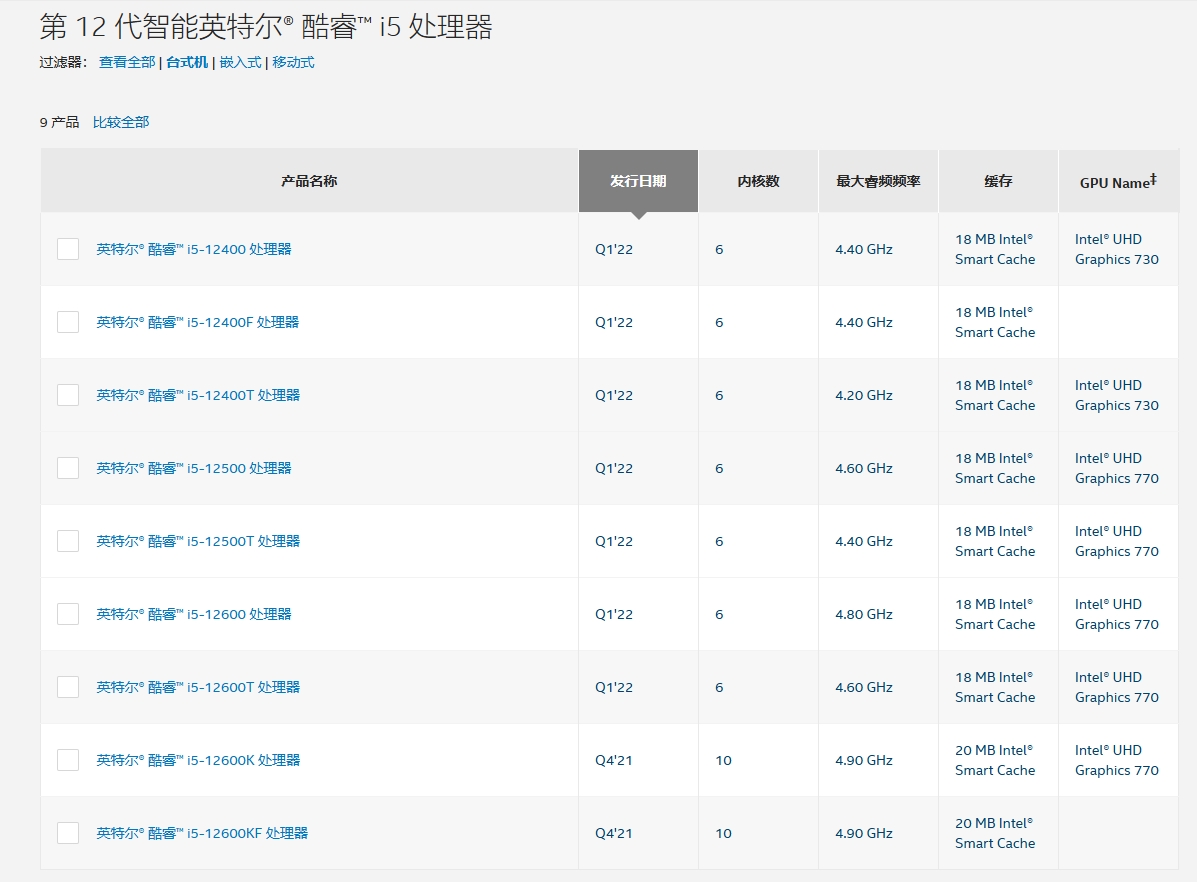Open the i5-12600K processor product page
The height and width of the screenshot is (885, 1197).
pyautogui.click(x=200, y=759)
